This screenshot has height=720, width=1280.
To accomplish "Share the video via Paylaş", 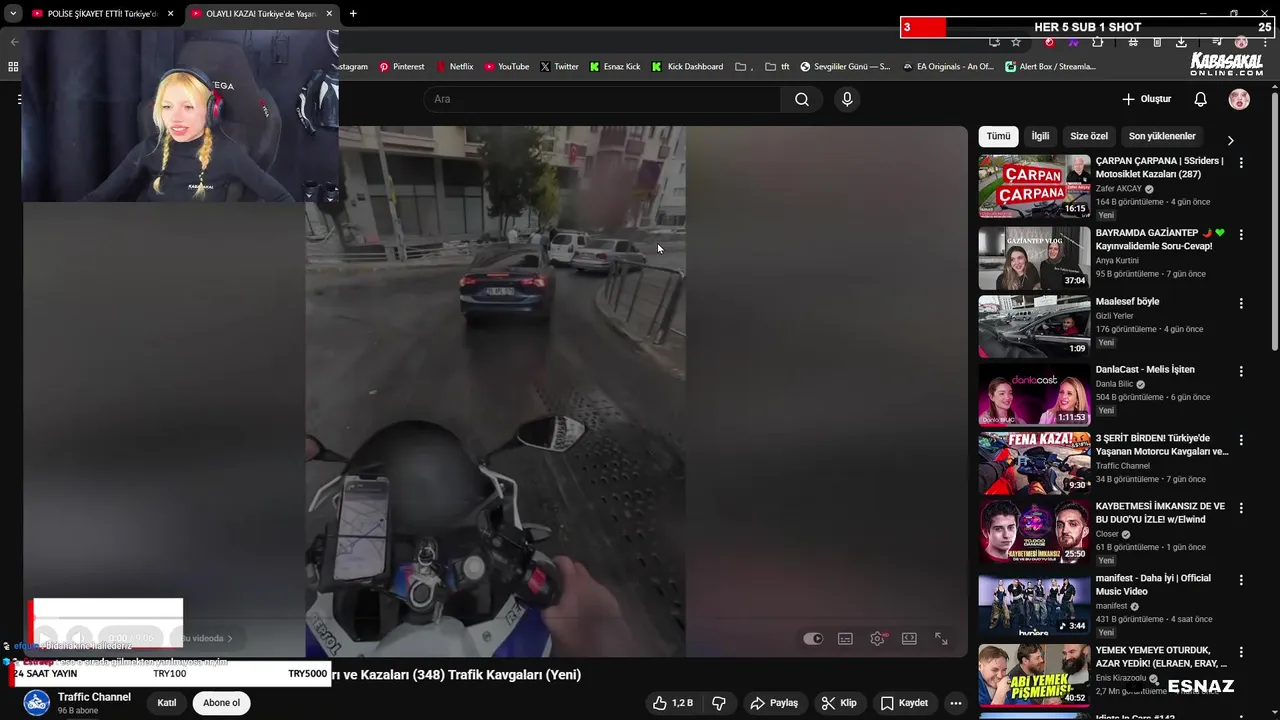I will pyautogui.click(x=774, y=703).
